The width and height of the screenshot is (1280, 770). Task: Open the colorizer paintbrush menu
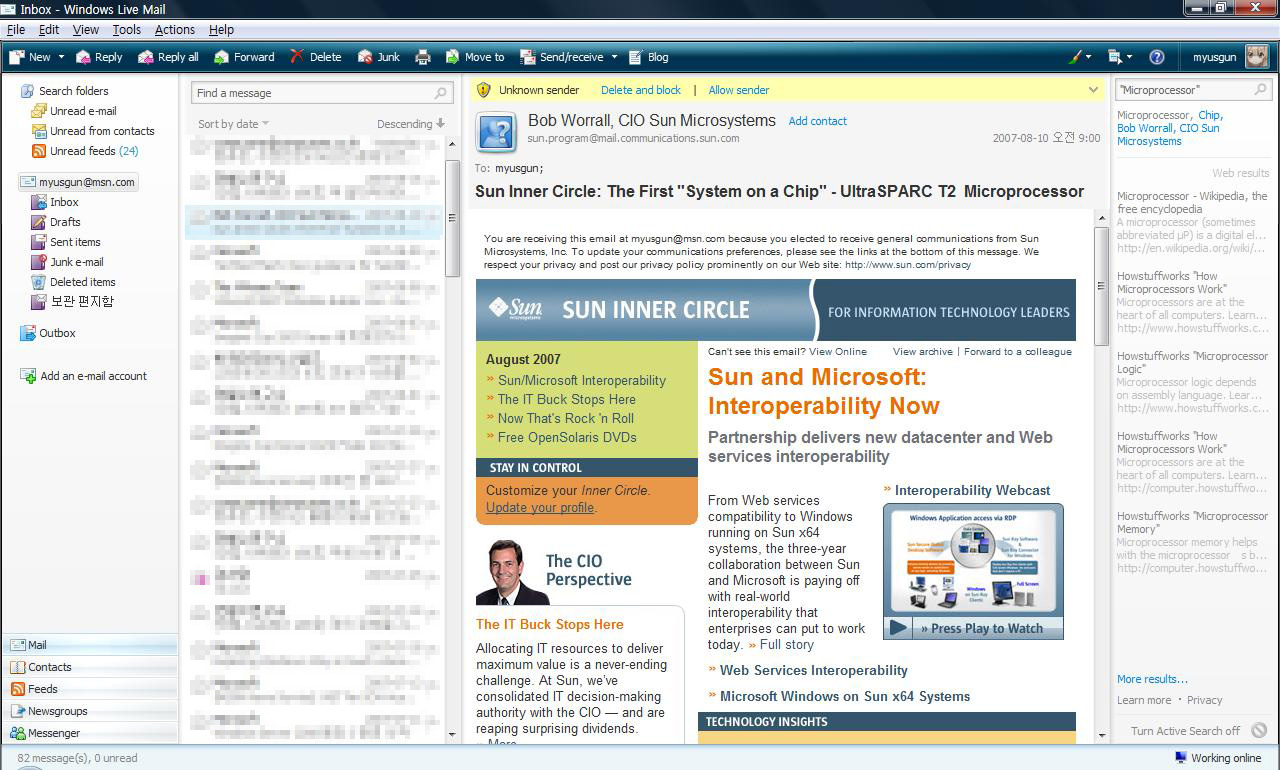[1080, 57]
